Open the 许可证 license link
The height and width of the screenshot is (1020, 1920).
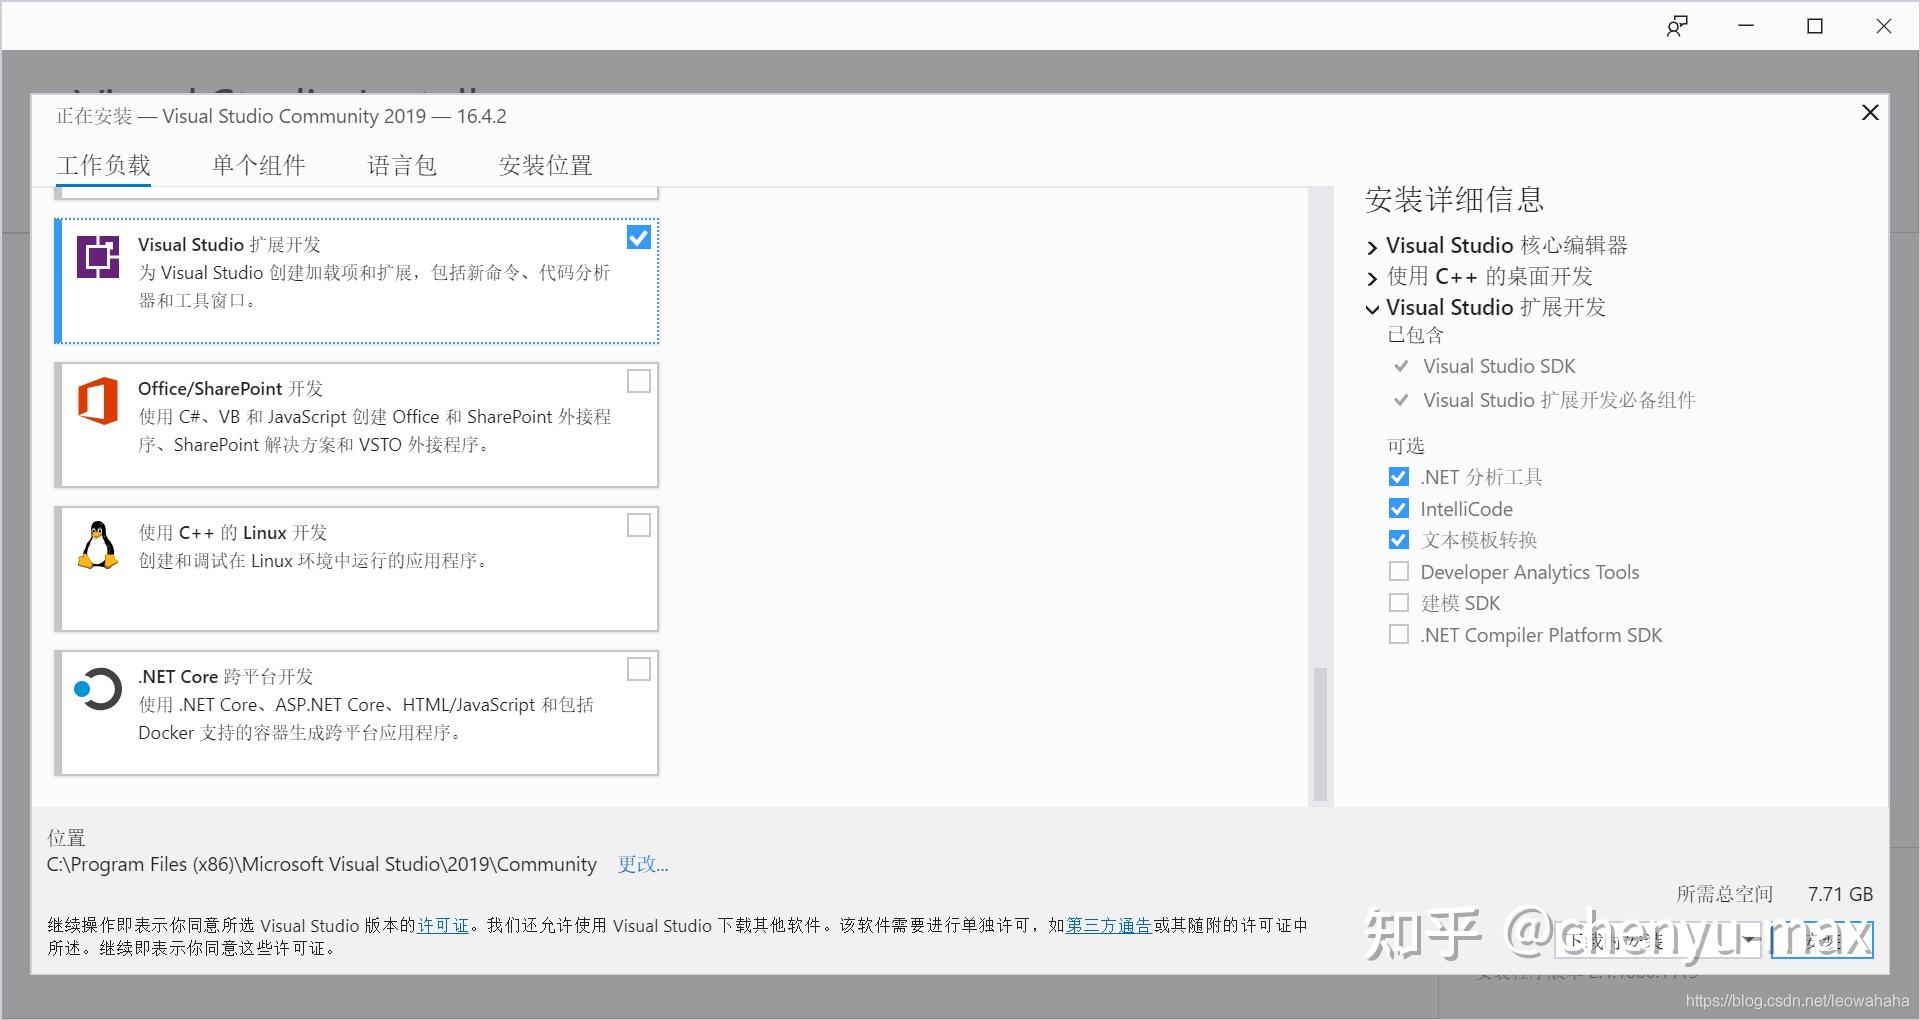[443, 926]
